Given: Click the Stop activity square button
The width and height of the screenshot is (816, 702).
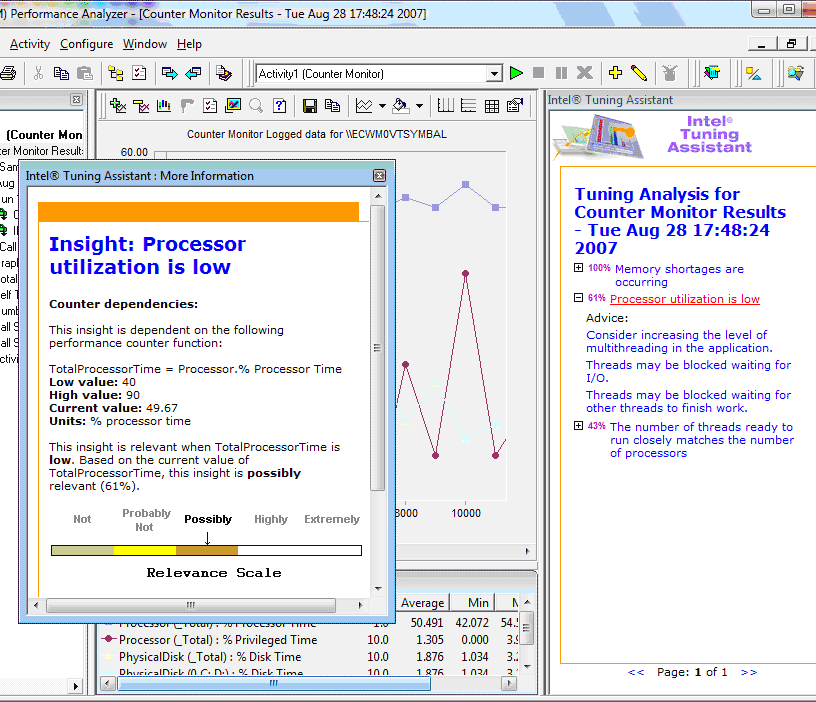Looking at the screenshot, I should click(539, 73).
